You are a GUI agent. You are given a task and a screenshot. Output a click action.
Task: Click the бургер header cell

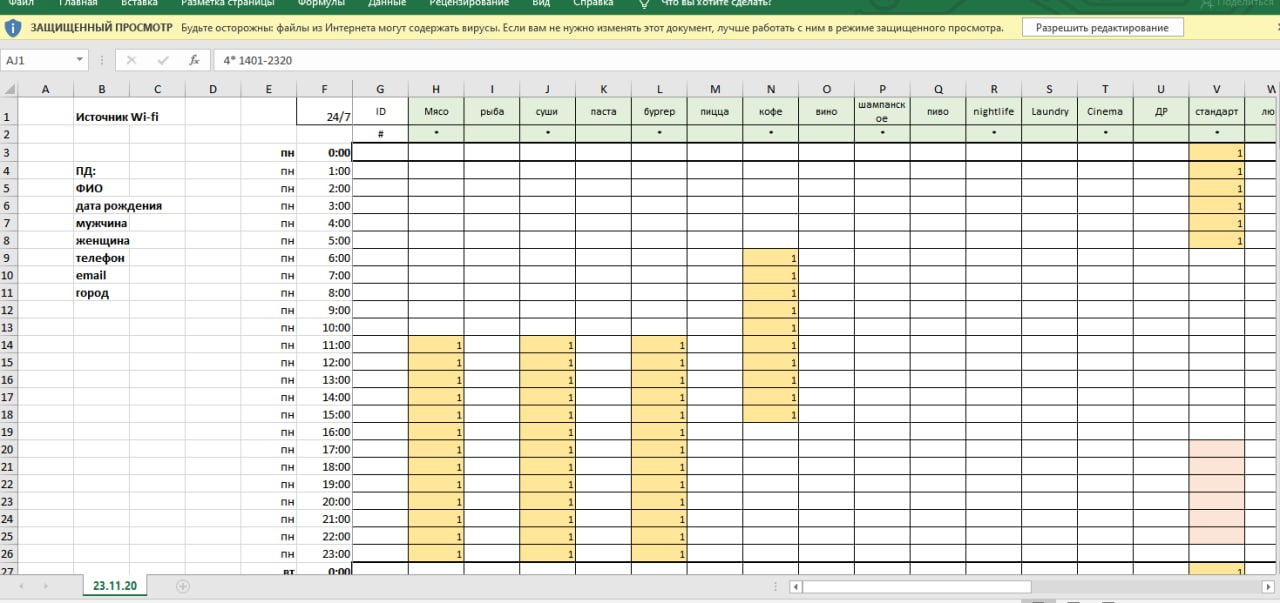[x=659, y=111]
